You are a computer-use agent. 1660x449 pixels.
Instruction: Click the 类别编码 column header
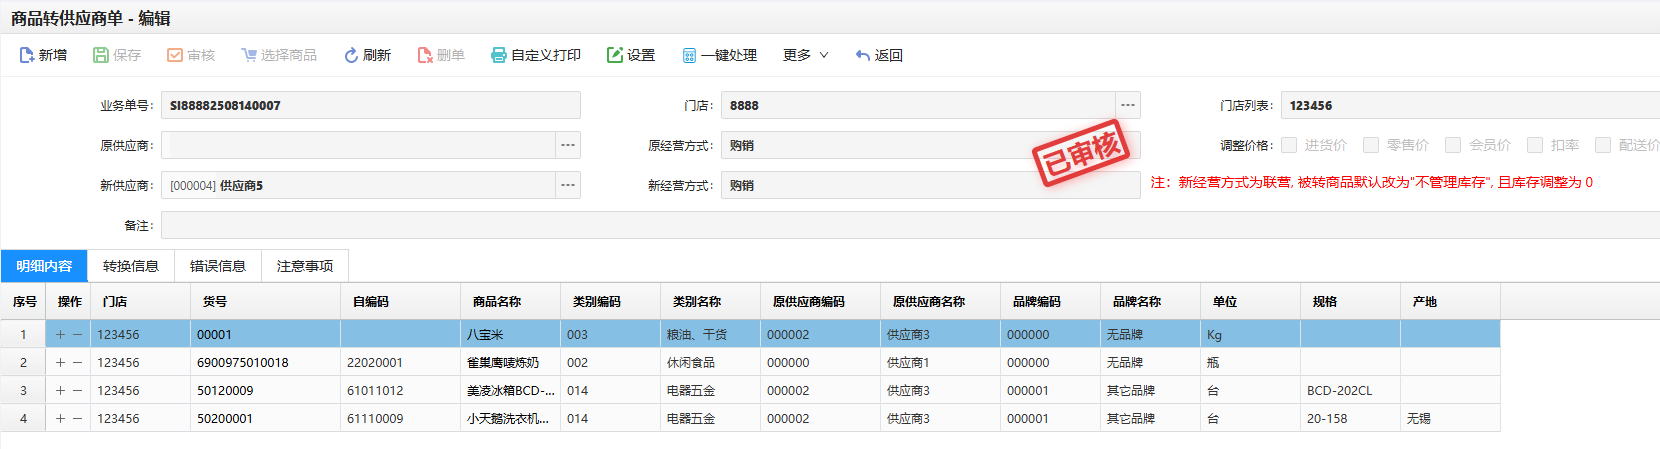point(610,301)
